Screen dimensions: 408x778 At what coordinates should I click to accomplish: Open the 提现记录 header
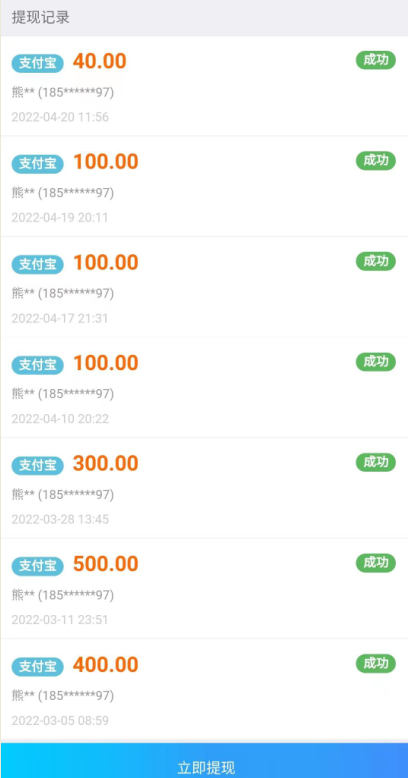[41, 18]
